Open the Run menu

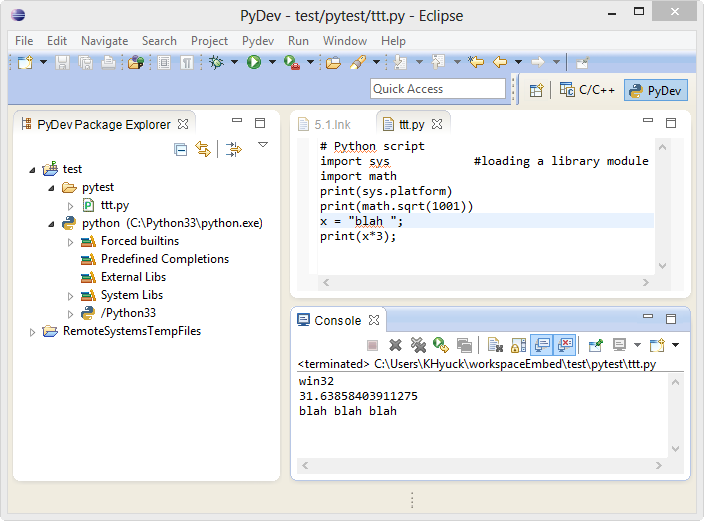click(298, 41)
